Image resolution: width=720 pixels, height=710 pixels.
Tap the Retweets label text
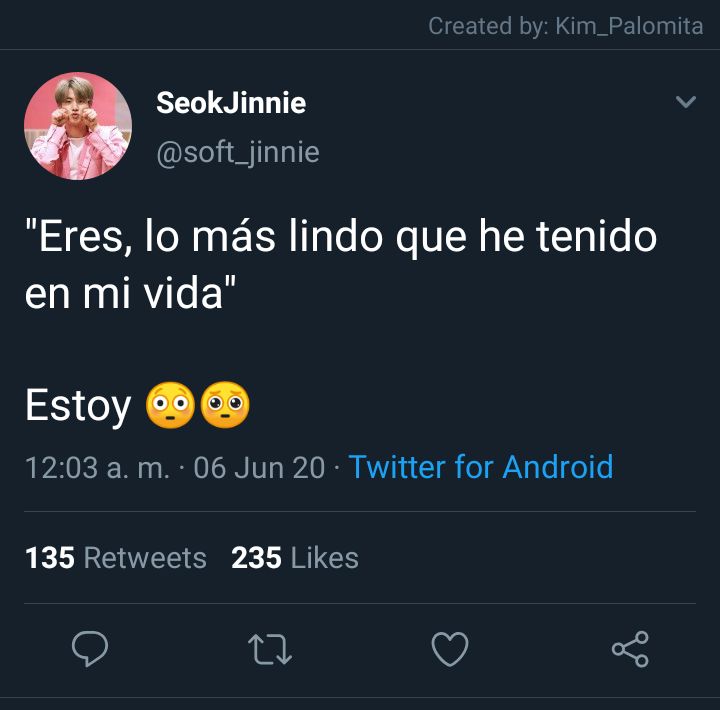[x=145, y=558]
